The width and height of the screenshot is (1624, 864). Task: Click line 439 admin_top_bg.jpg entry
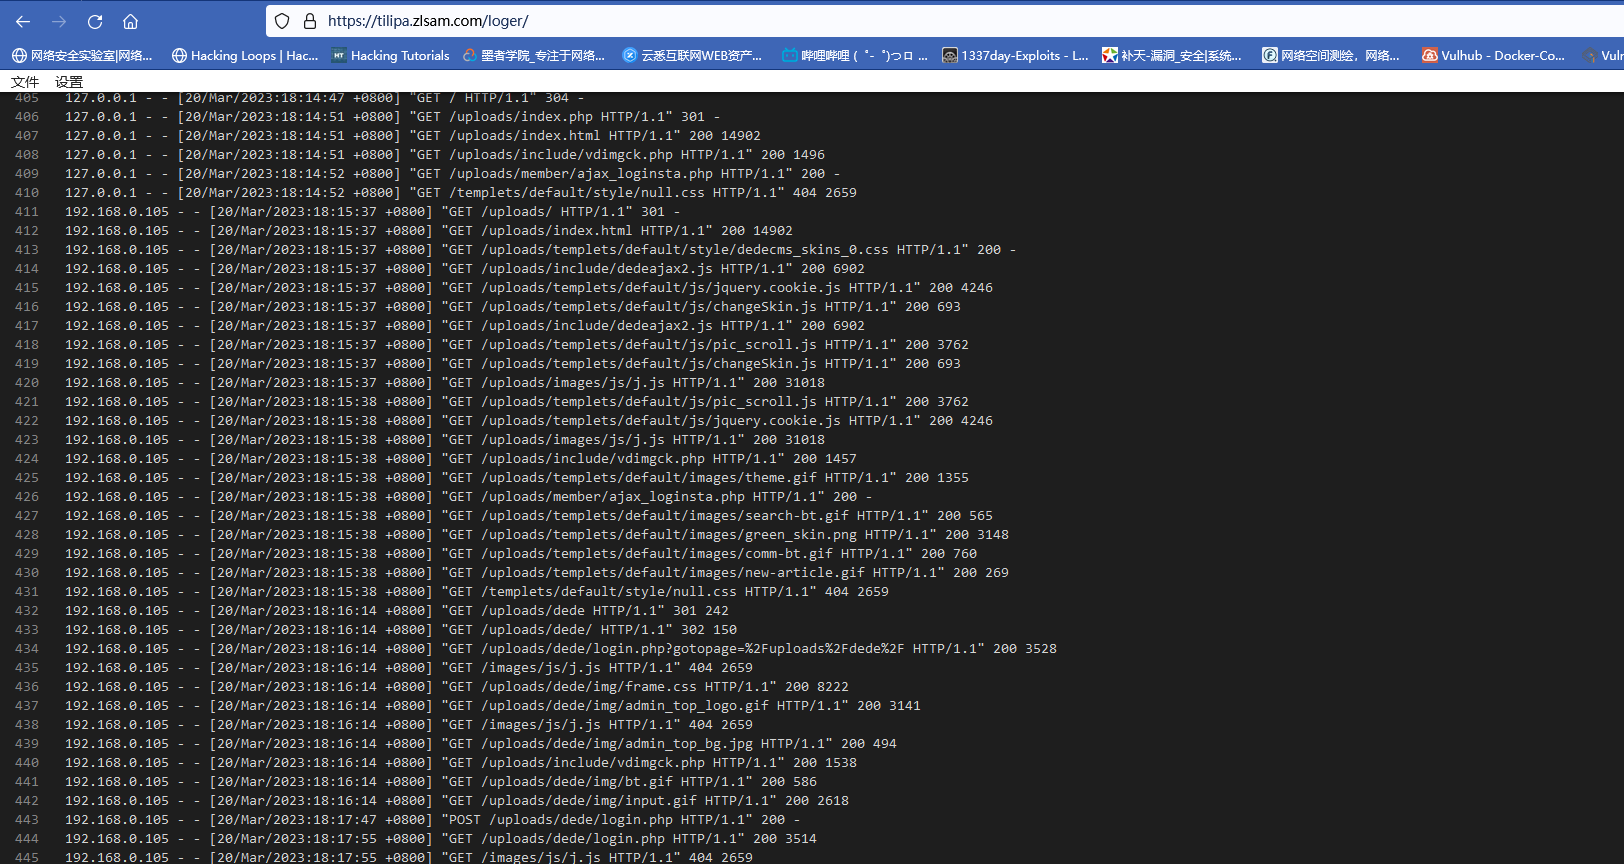point(481,744)
